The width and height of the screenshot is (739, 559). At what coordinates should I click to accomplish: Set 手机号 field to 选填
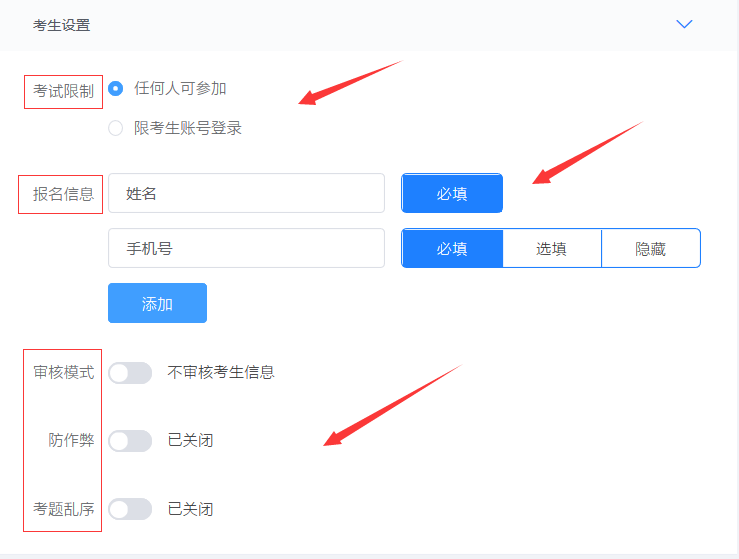[551, 248]
